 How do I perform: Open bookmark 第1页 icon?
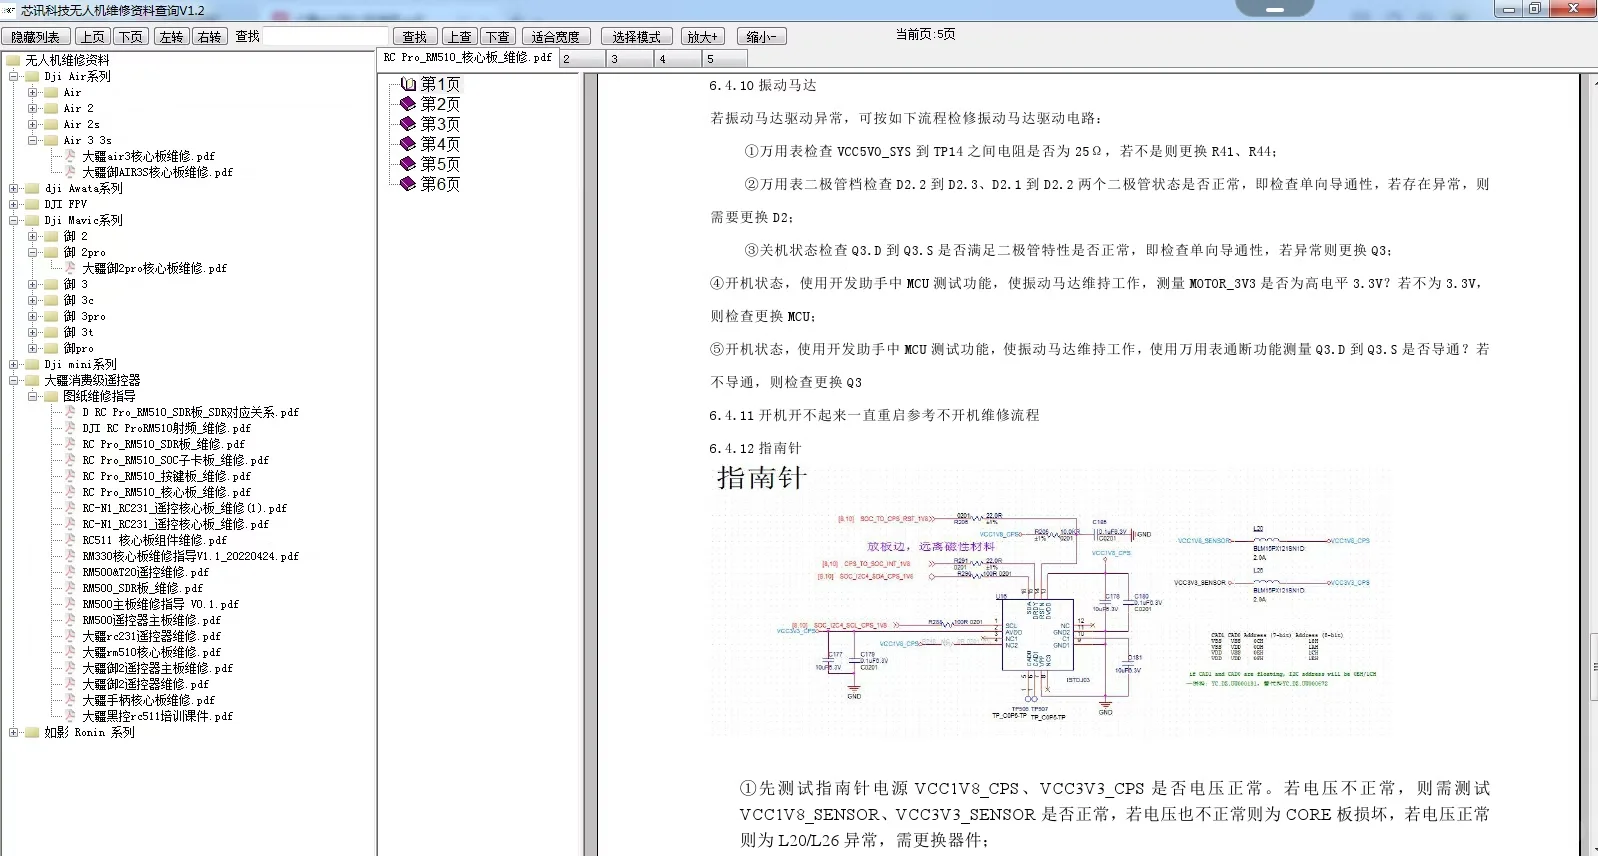click(408, 84)
